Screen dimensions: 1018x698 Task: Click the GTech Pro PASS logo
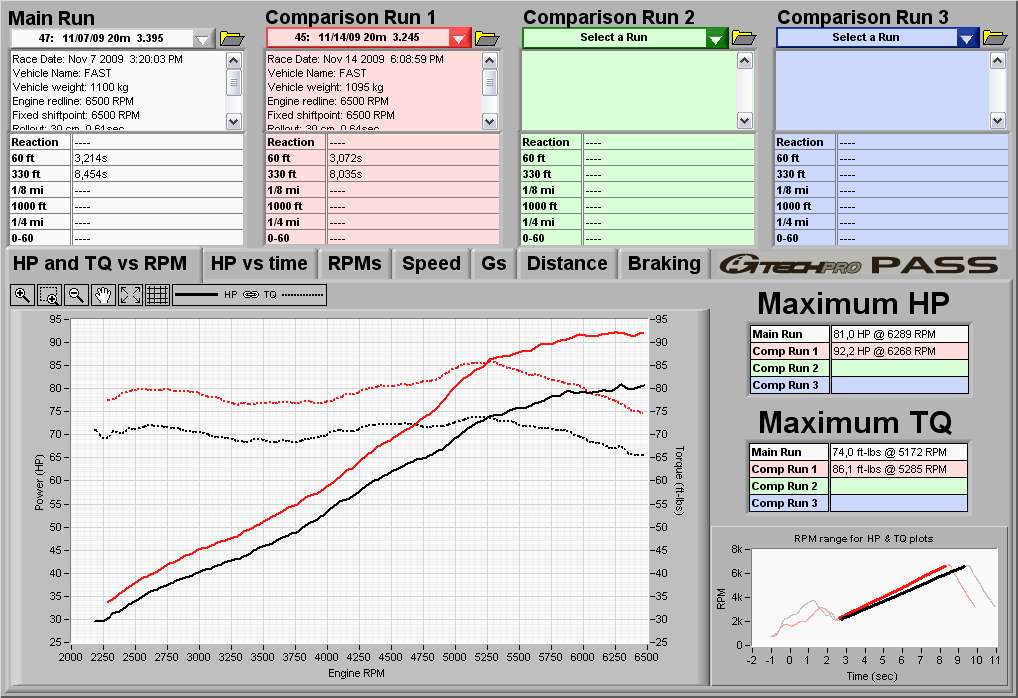[859, 265]
